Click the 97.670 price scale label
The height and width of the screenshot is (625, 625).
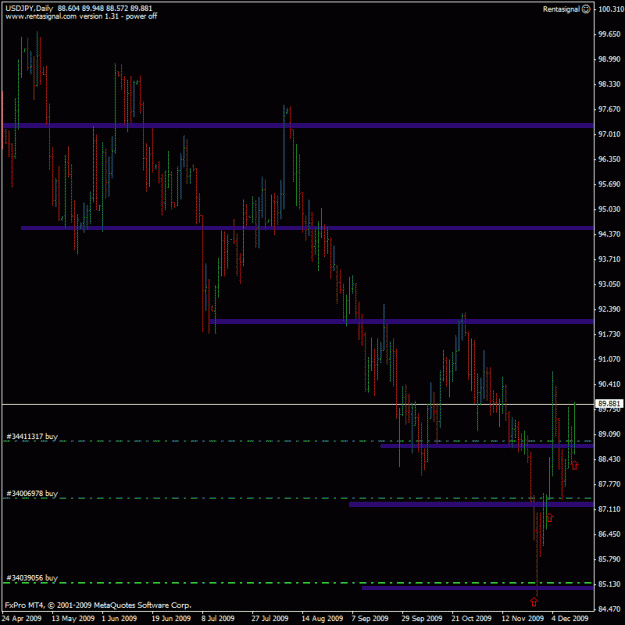point(610,109)
